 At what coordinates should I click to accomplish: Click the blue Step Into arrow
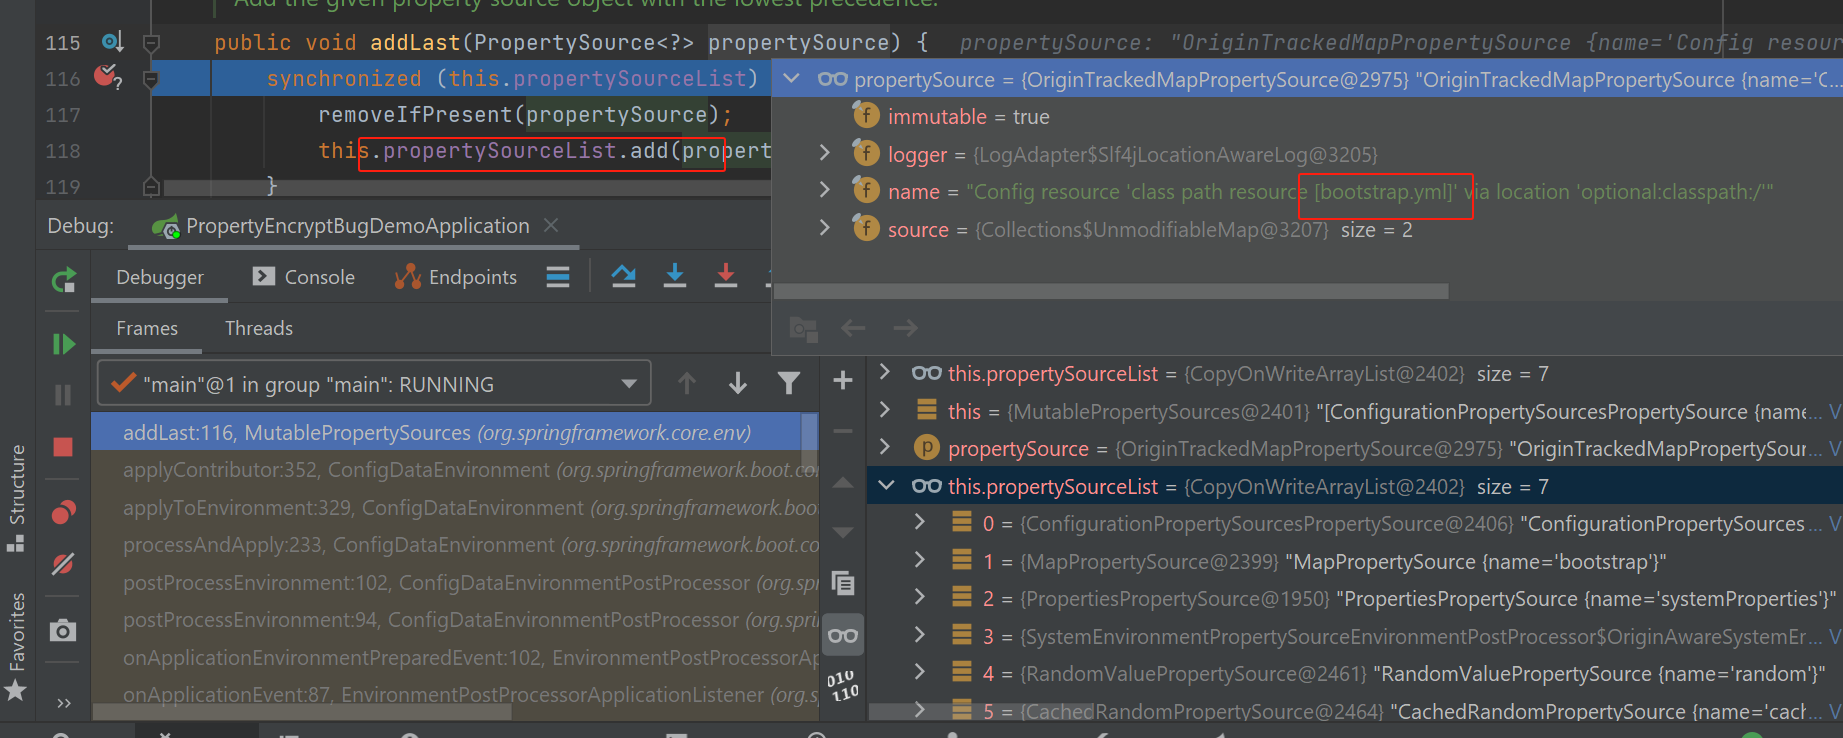pyautogui.click(x=675, y=276)
